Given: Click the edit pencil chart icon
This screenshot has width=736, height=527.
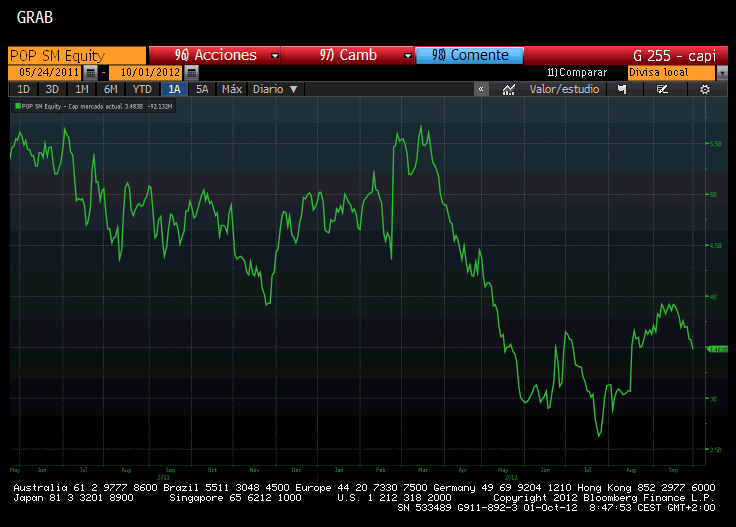Looking at the screenshot, I should (x=662, y=89).
